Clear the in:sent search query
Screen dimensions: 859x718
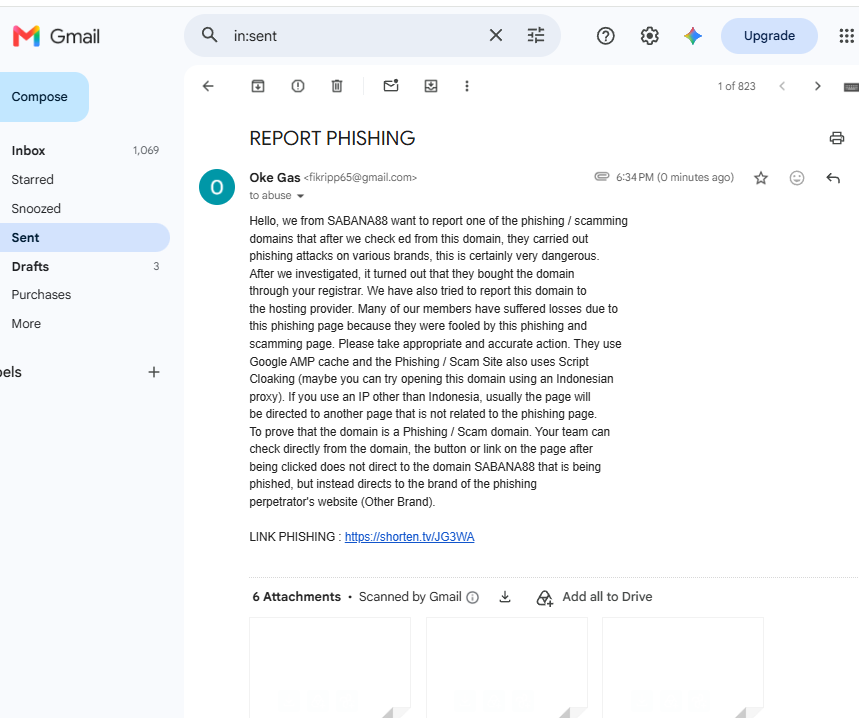(x=496, y=36)
